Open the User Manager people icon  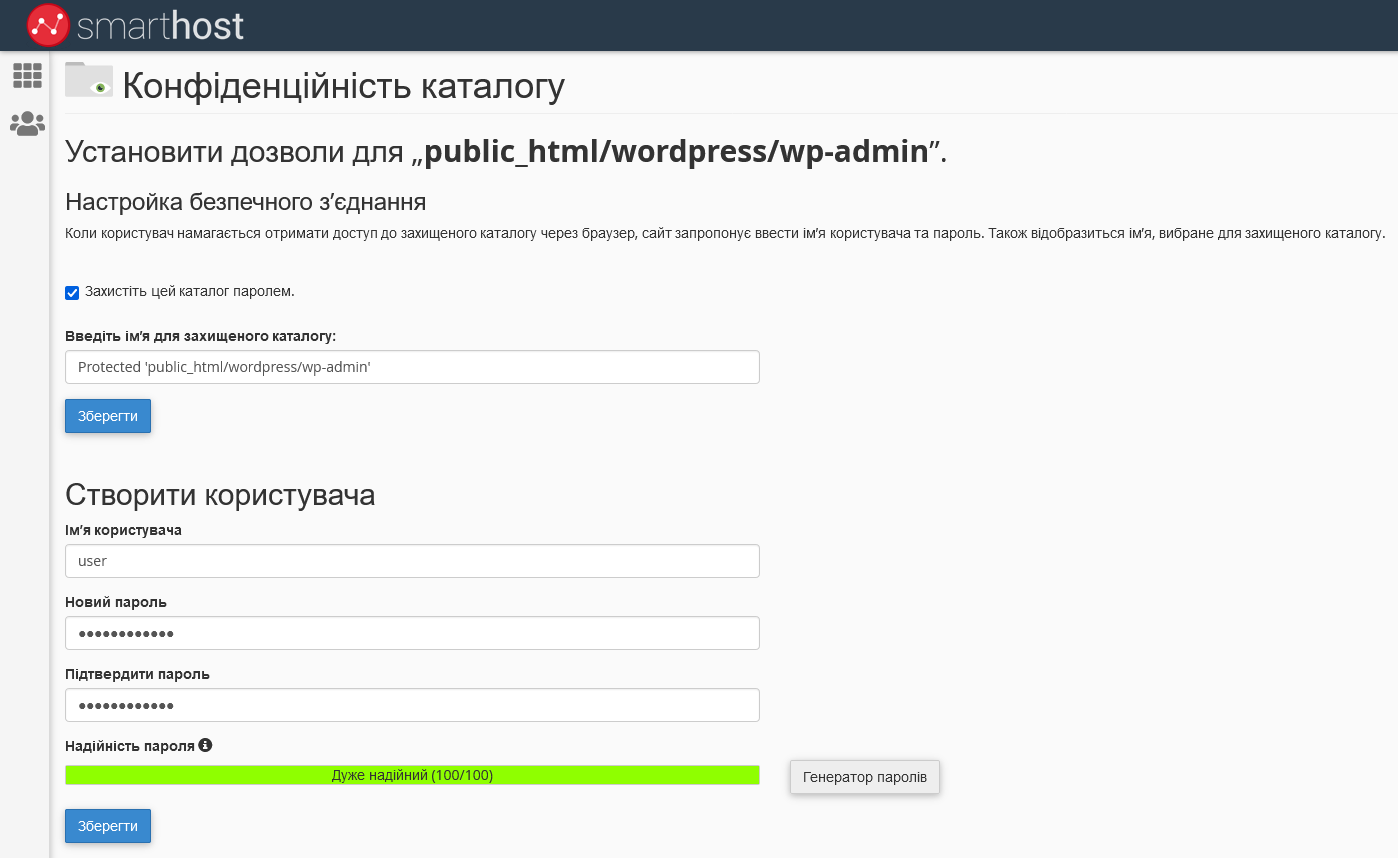27,124
